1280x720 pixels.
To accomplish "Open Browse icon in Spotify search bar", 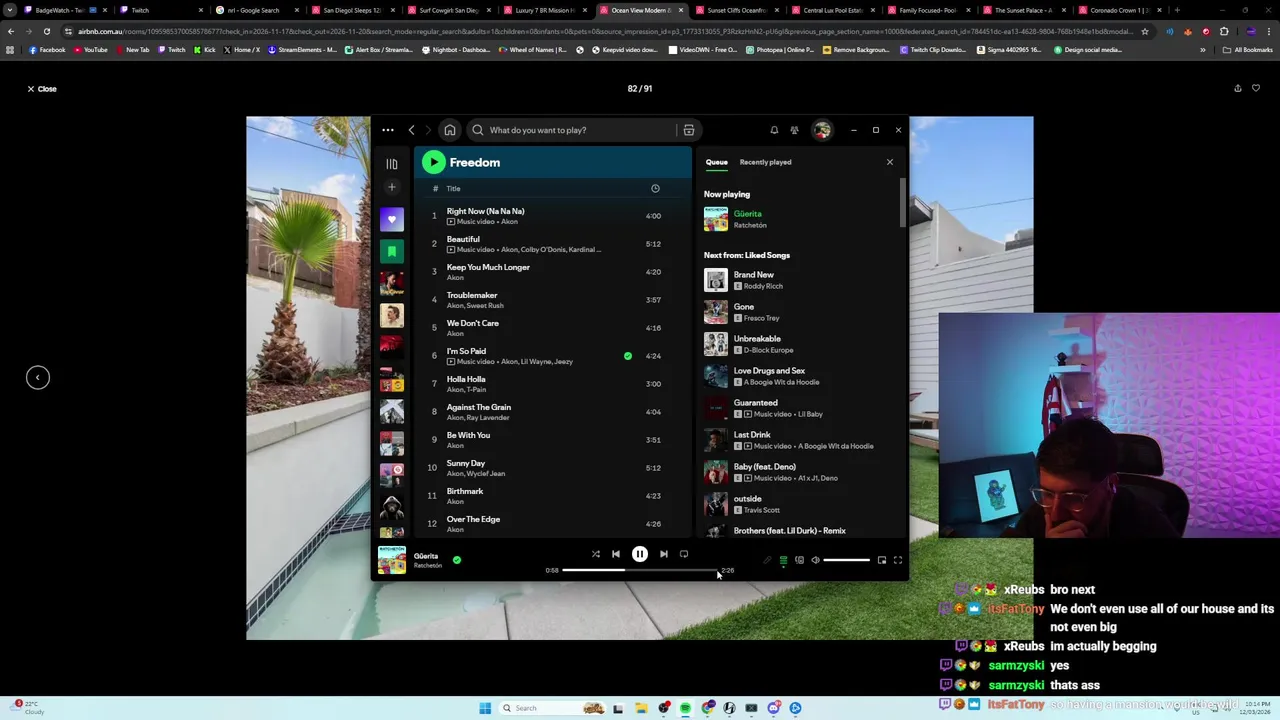I will point(689,130).
